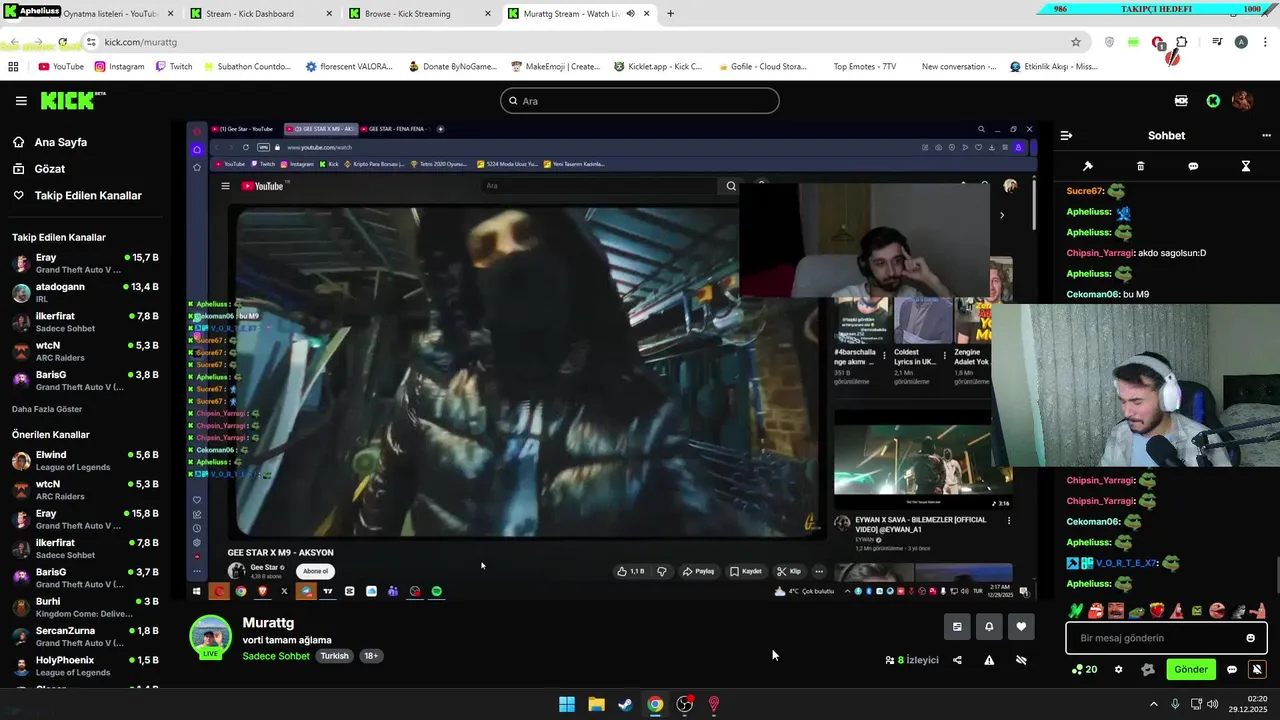Toggle channel notifications bell button
This screenshot has width=1280, height=720.
[989, 627]
